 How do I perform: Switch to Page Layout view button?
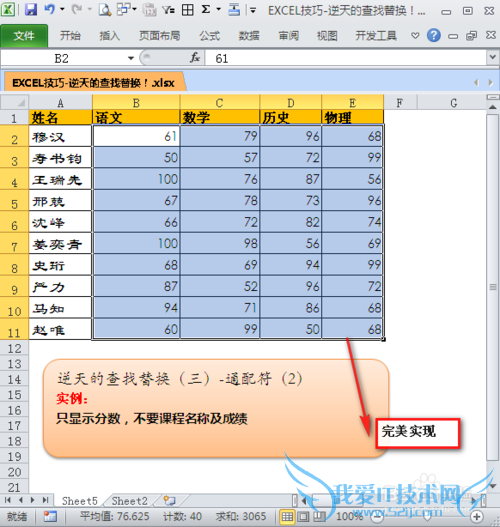tap(303, 516)
